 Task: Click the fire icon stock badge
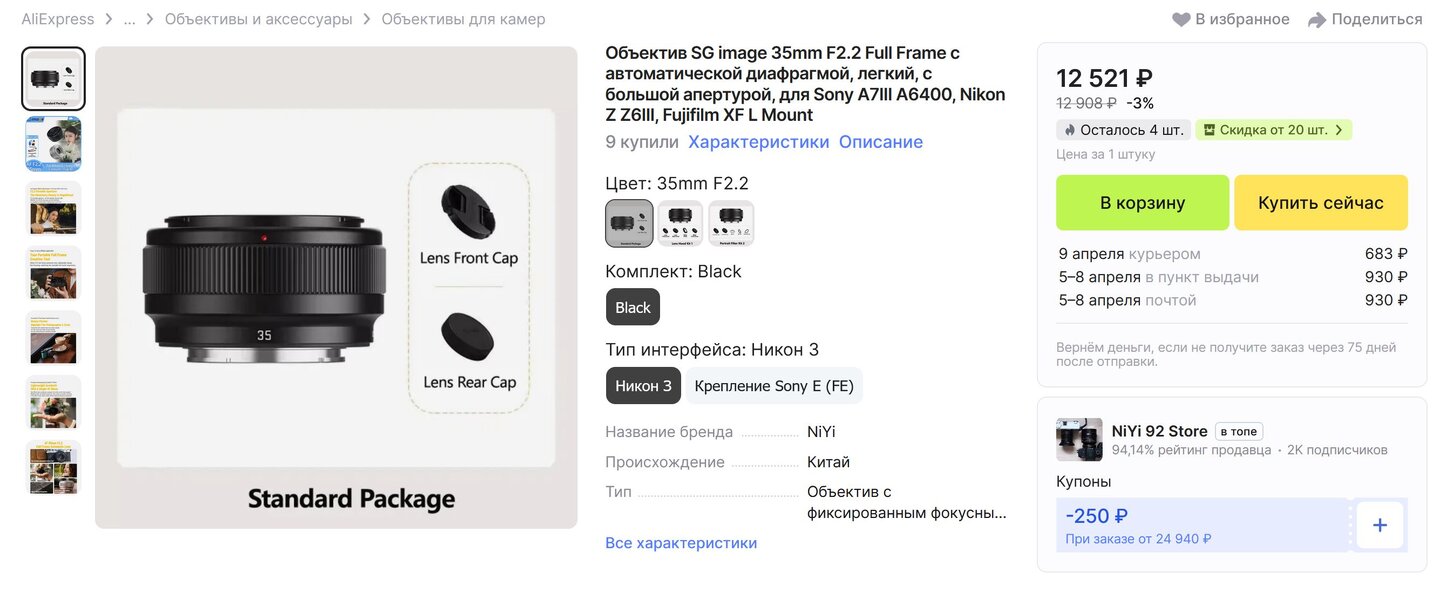pos(1070,130)
